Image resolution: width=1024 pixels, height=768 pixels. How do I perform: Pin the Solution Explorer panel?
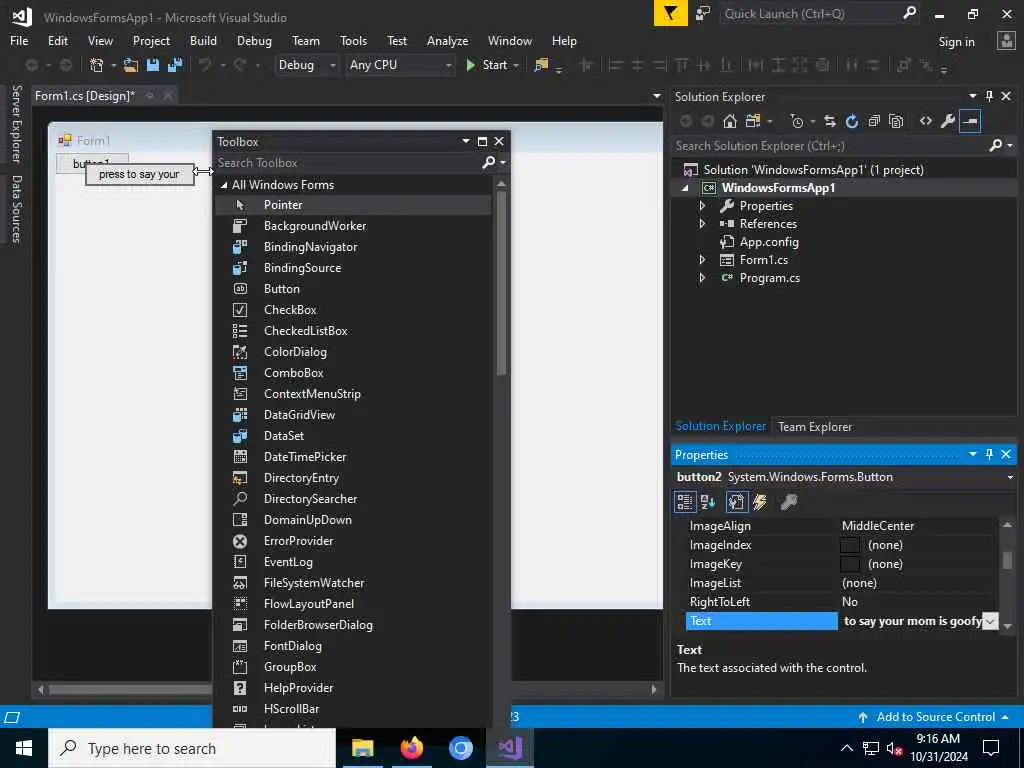pyautogui.click(x=989, y=96)
